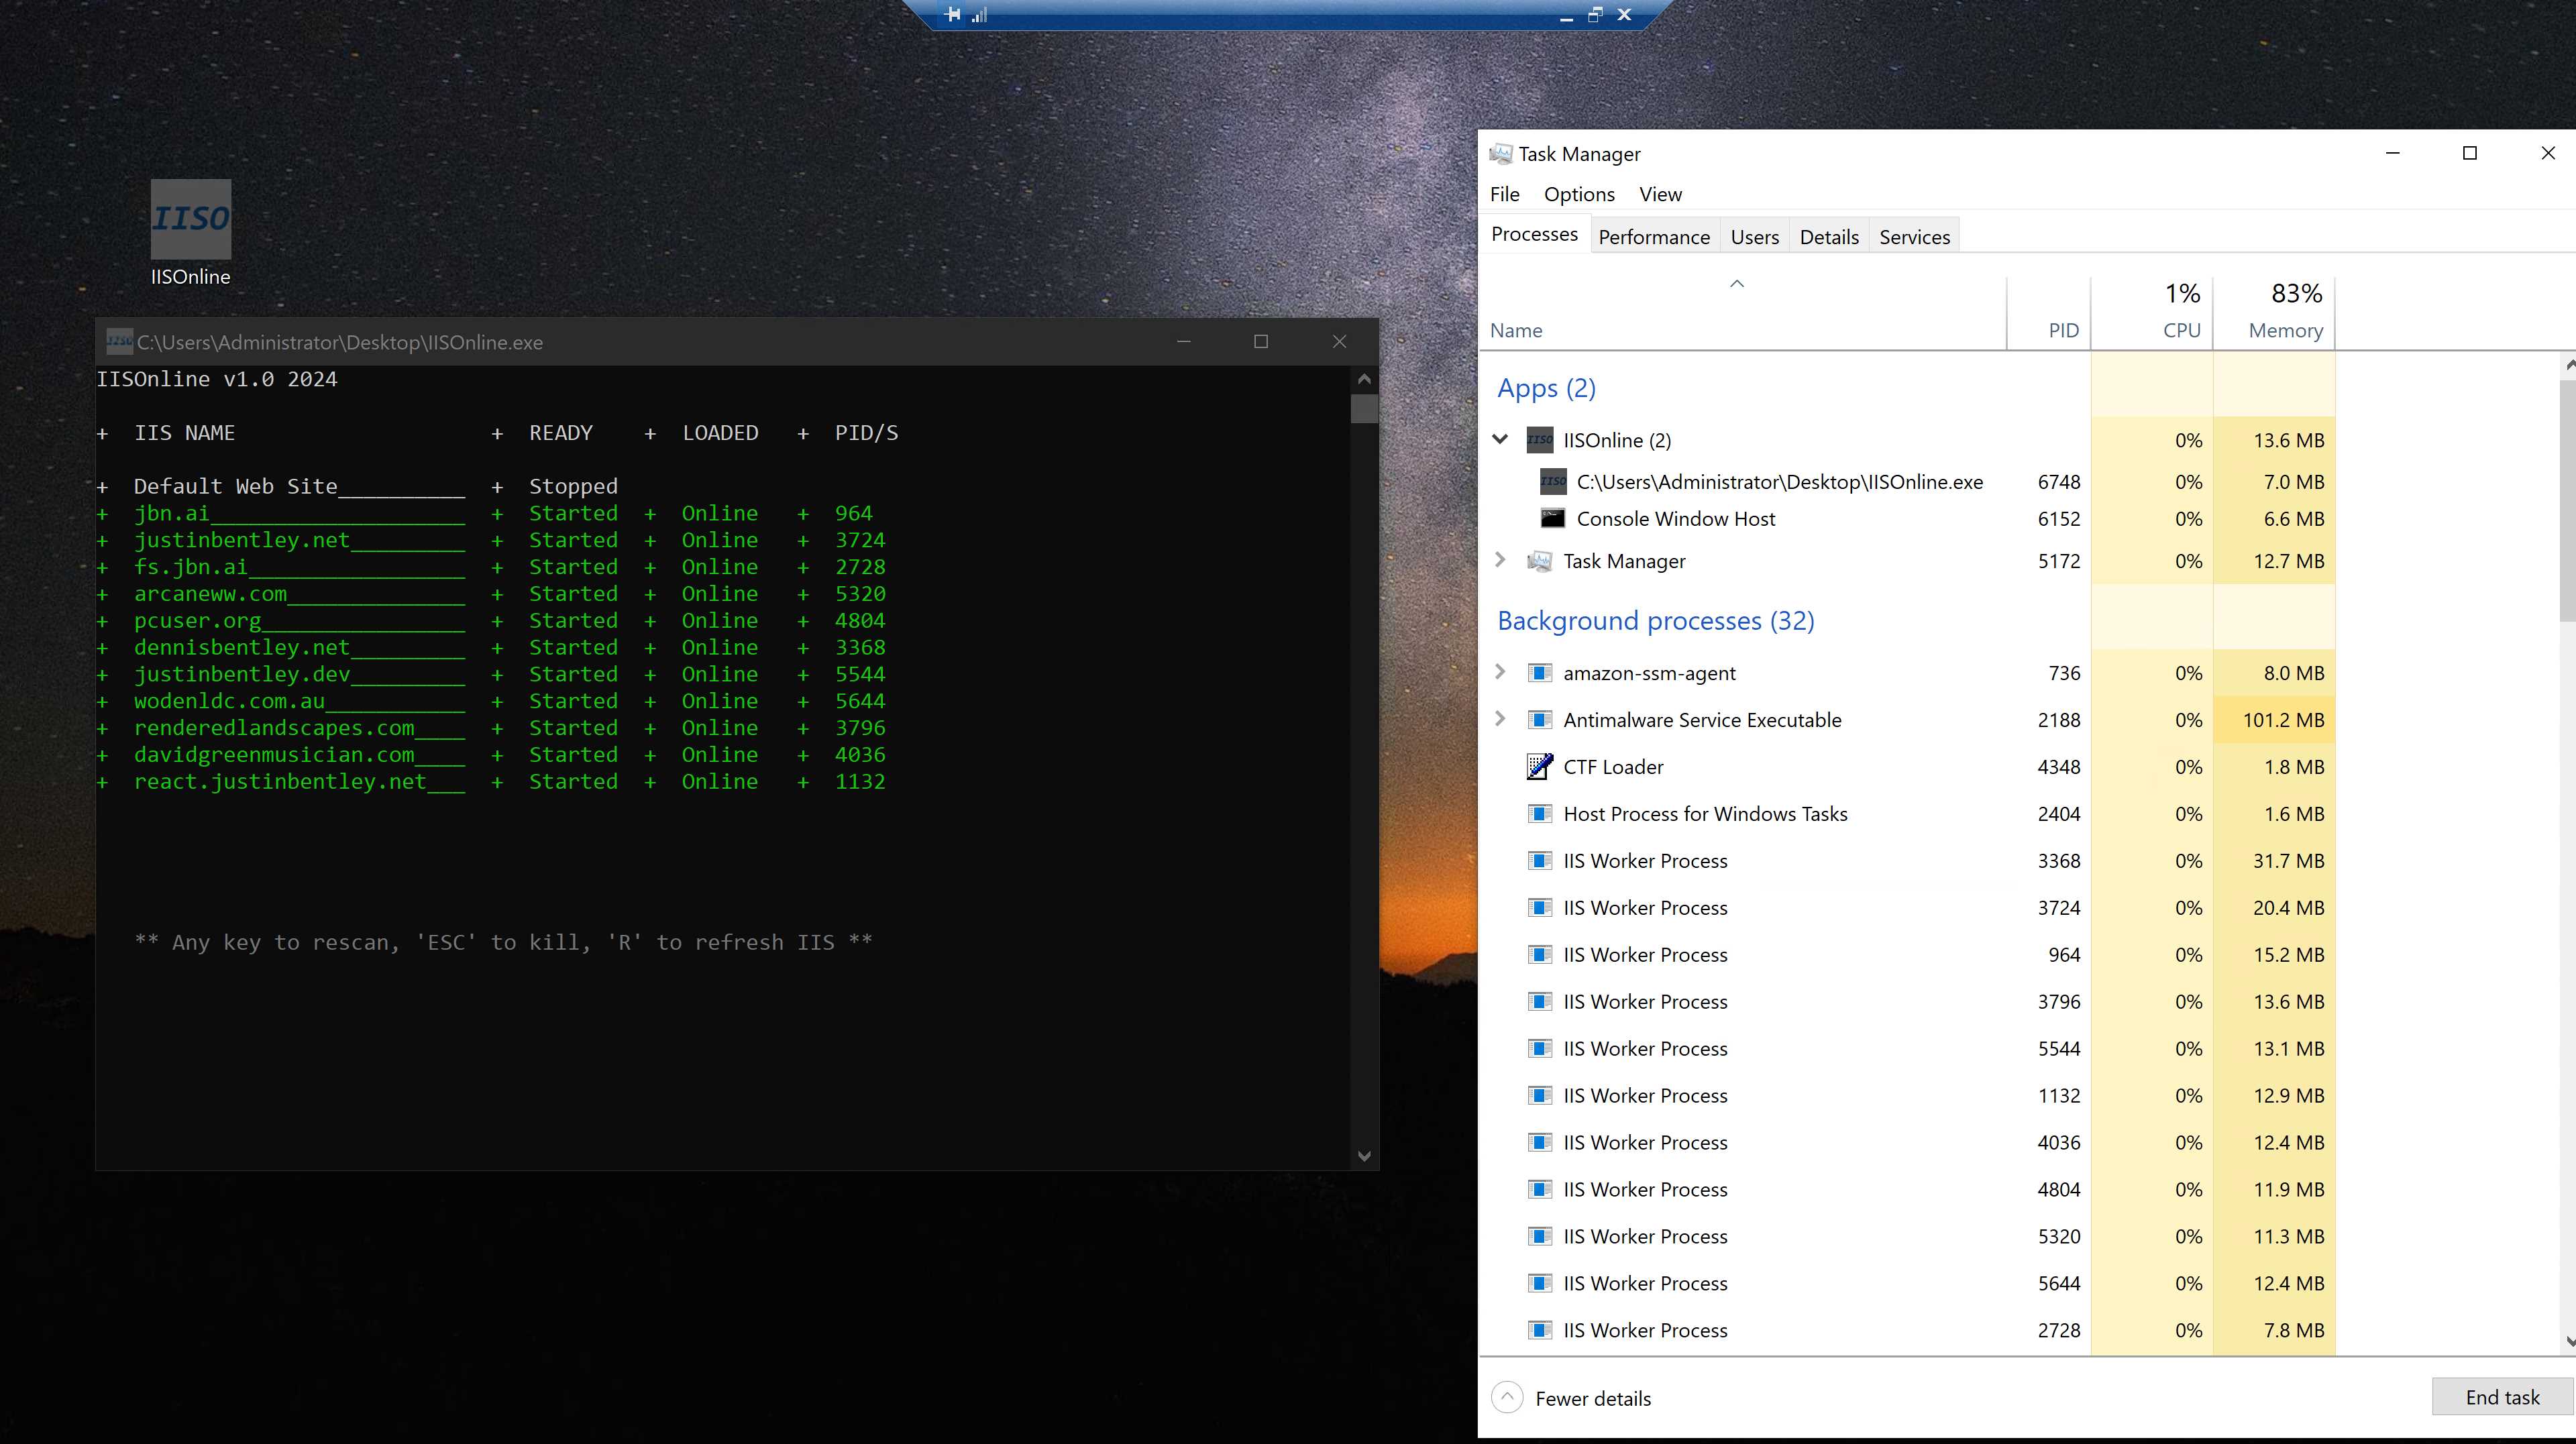Select the Services tab in Task Manager
This screenshot has height=1444, width=2576.
1915,235
